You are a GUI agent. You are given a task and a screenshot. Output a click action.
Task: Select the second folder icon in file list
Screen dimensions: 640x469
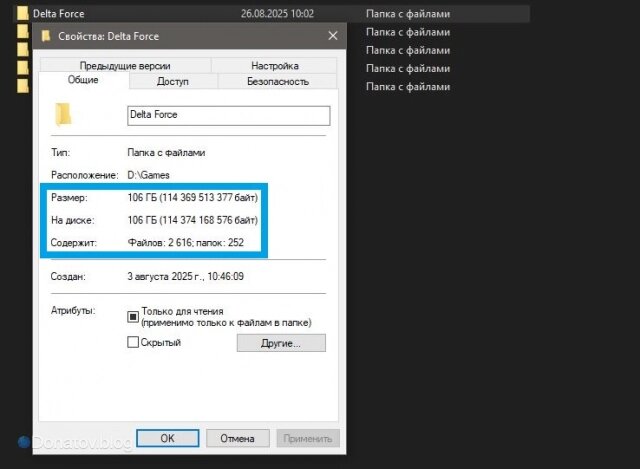point(22,31)
